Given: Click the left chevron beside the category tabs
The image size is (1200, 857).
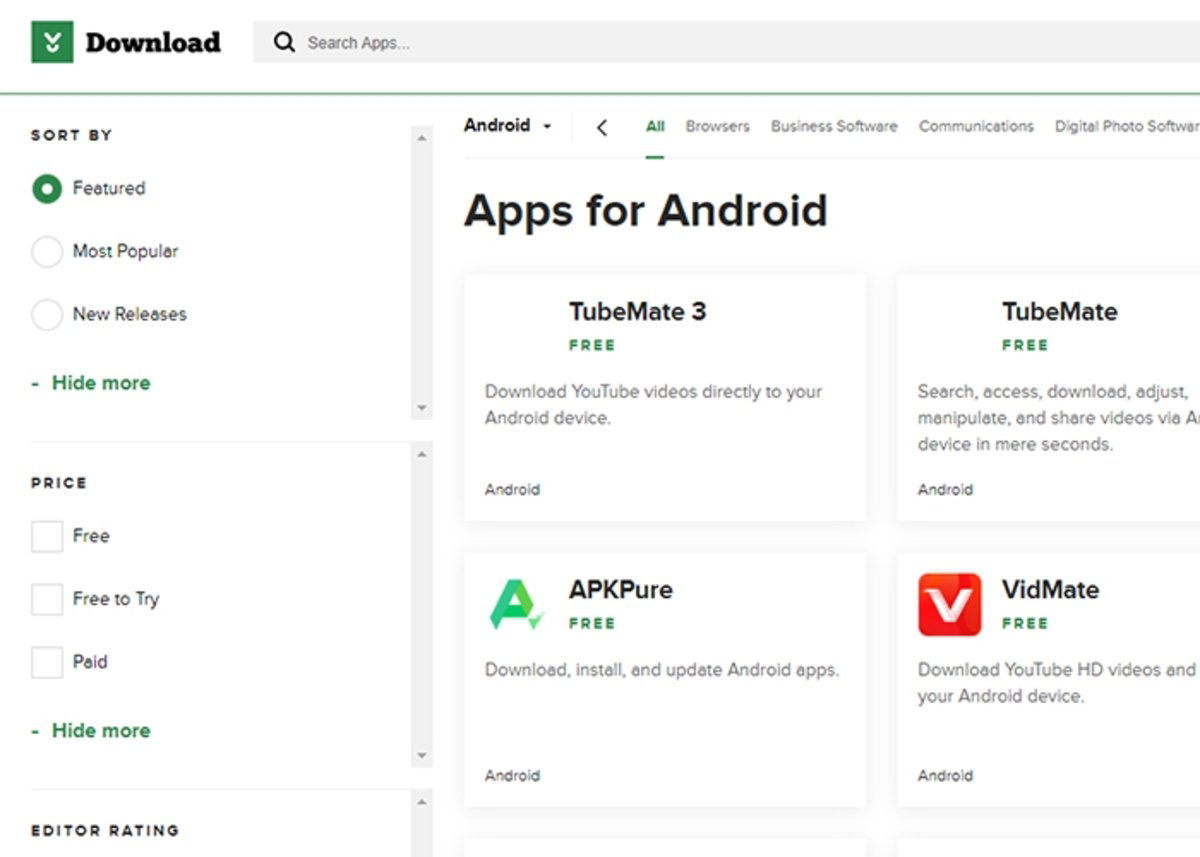Looking at the screenshot, I should click(x=600, y=126).
